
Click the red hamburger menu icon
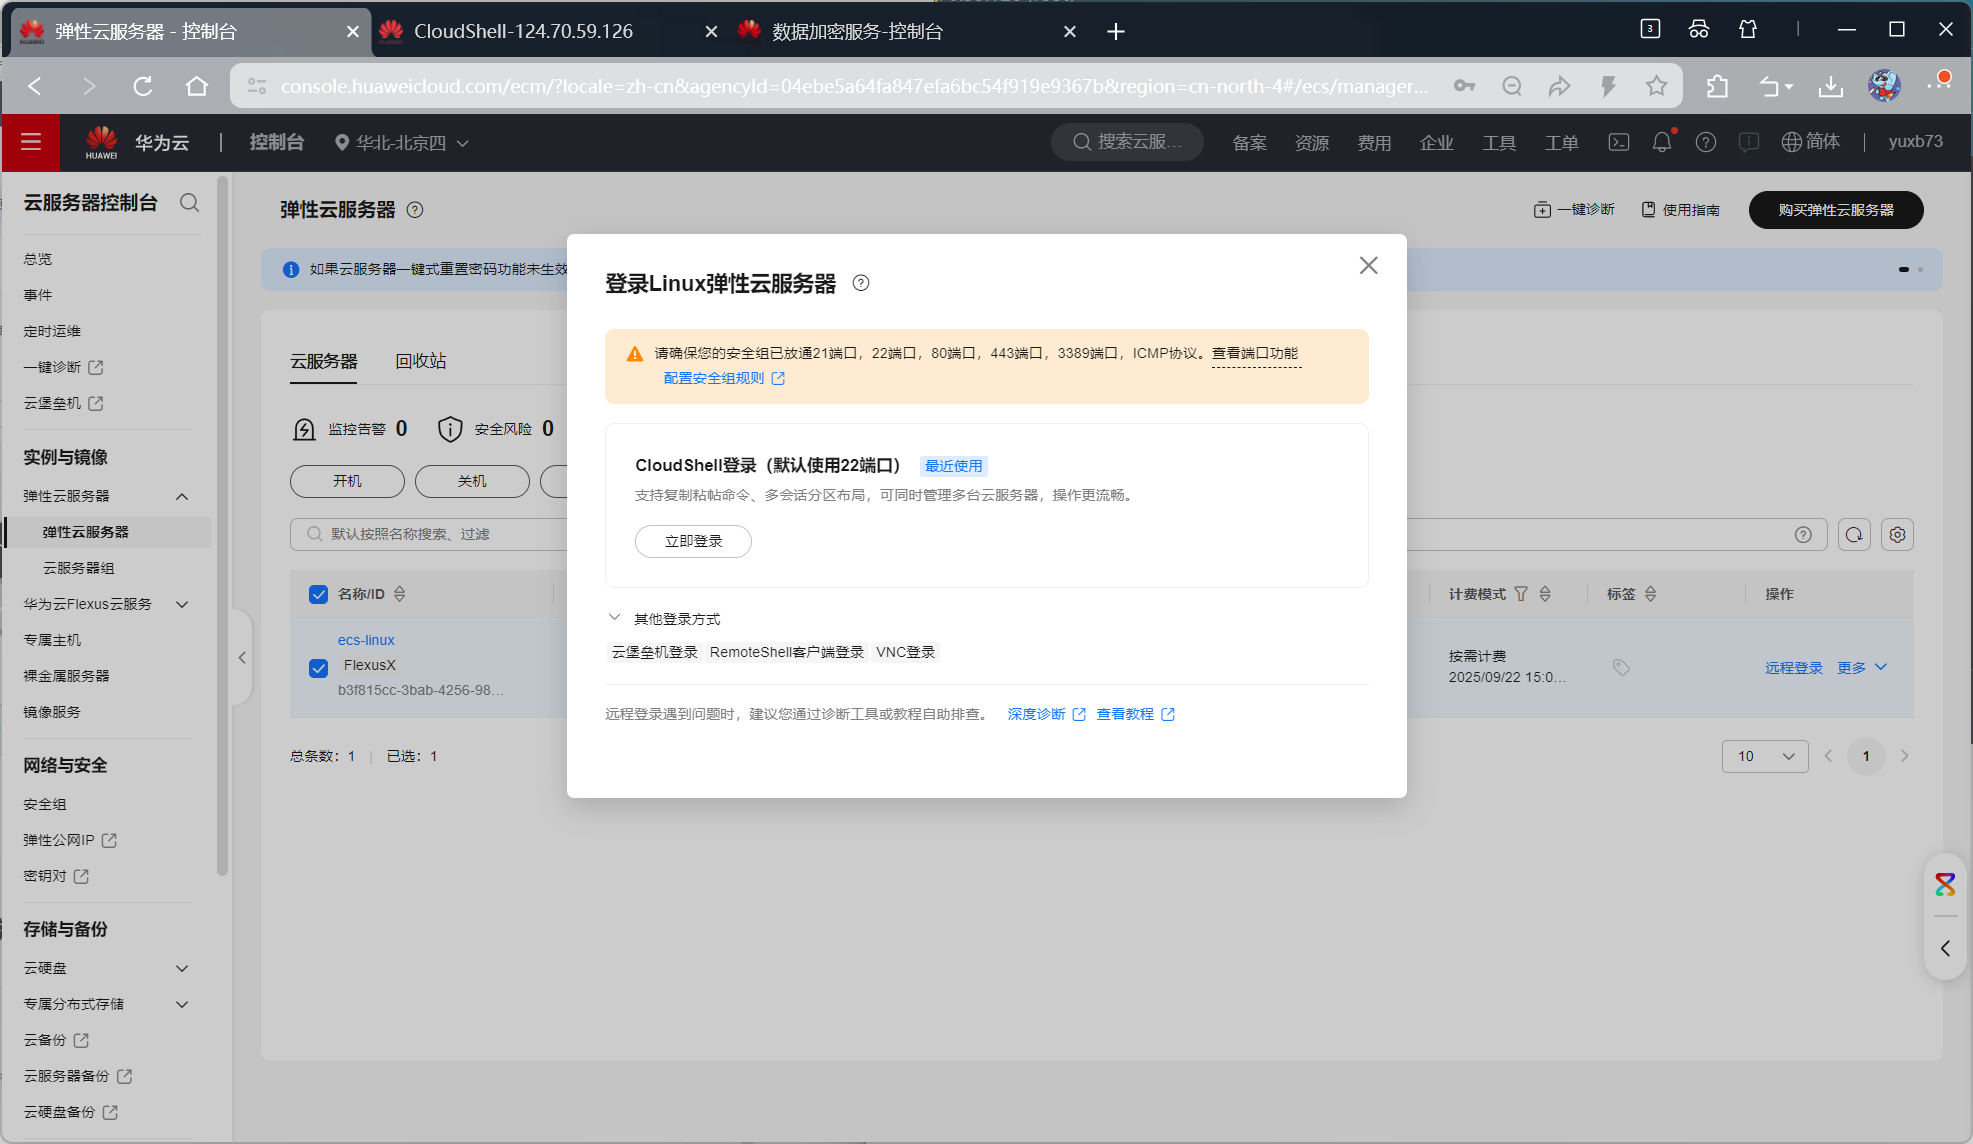(x=31, y=142)
